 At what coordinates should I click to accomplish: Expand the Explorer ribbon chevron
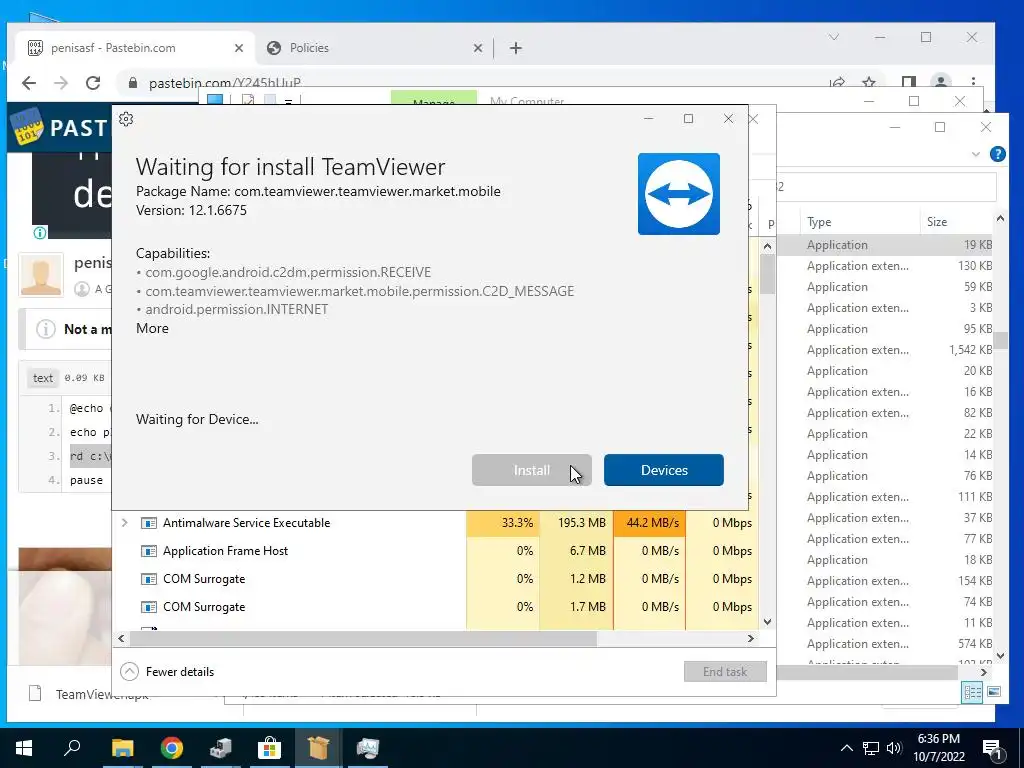tap(976, 154)
